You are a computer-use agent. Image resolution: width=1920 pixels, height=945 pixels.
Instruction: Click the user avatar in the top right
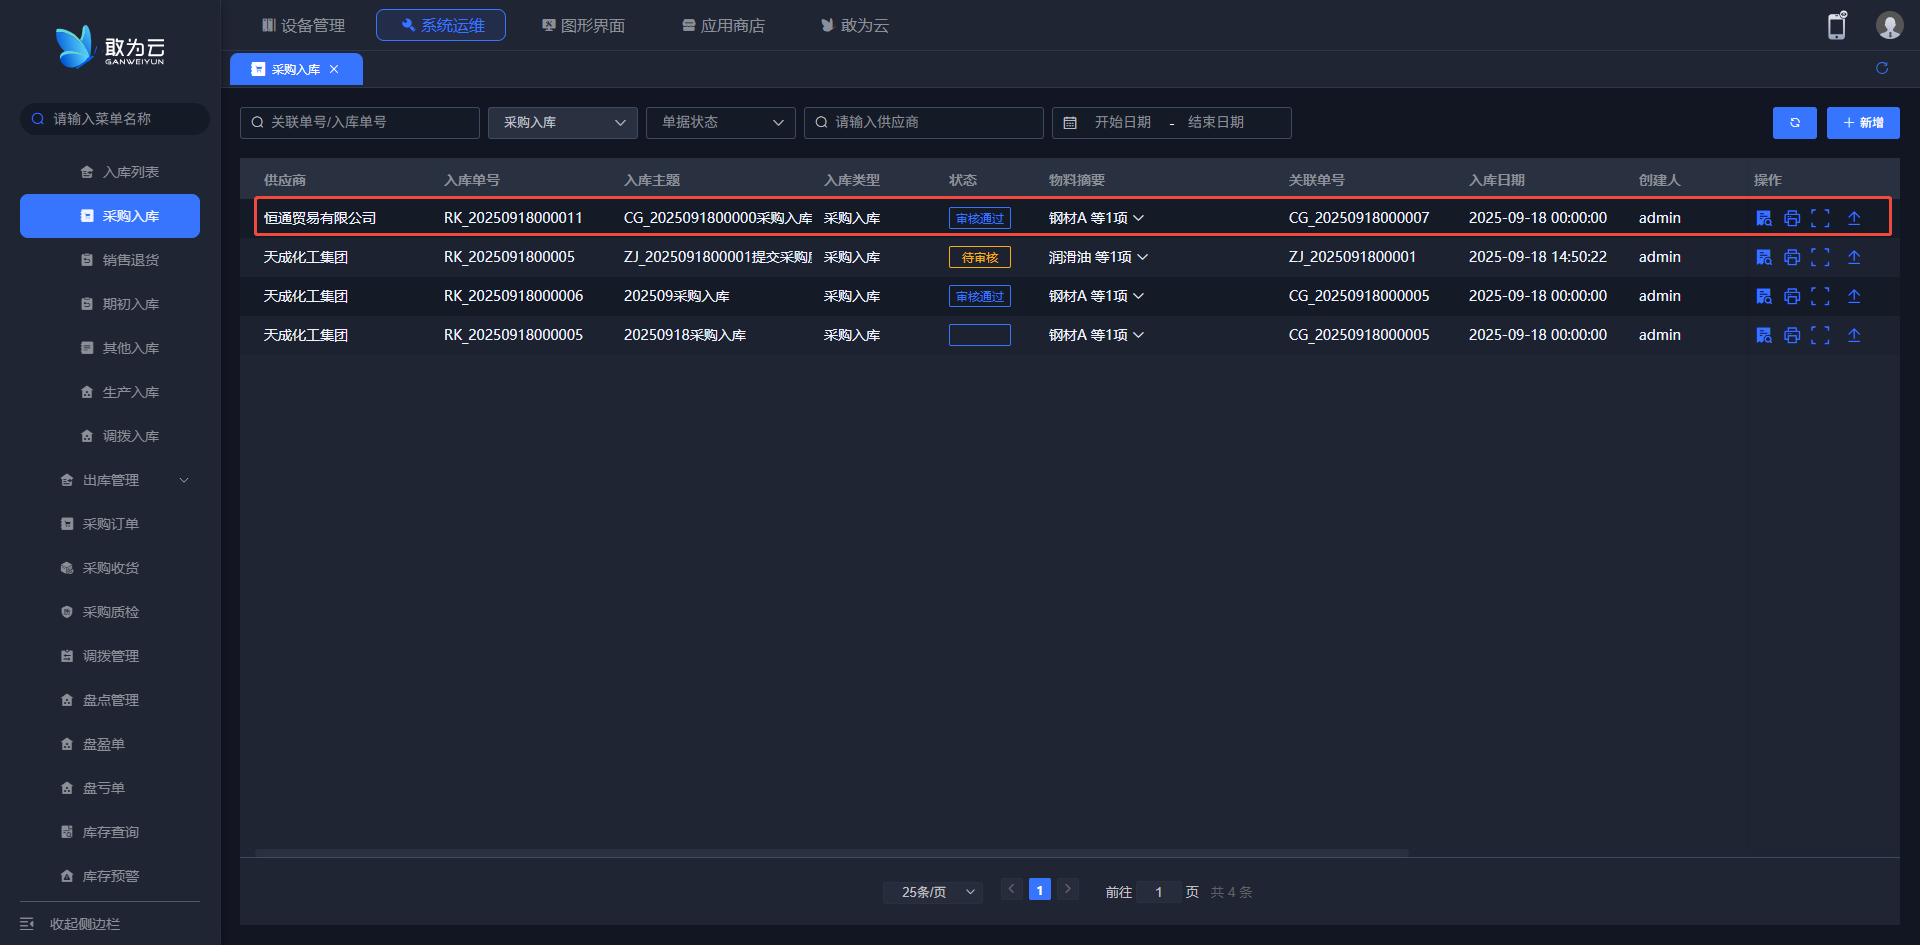tap(1888, 25)
